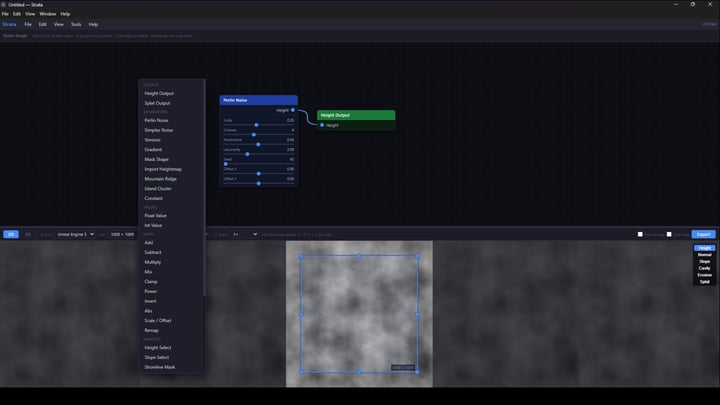Open the Unreal Engine 5 engine dropdown

coord(75,235)
